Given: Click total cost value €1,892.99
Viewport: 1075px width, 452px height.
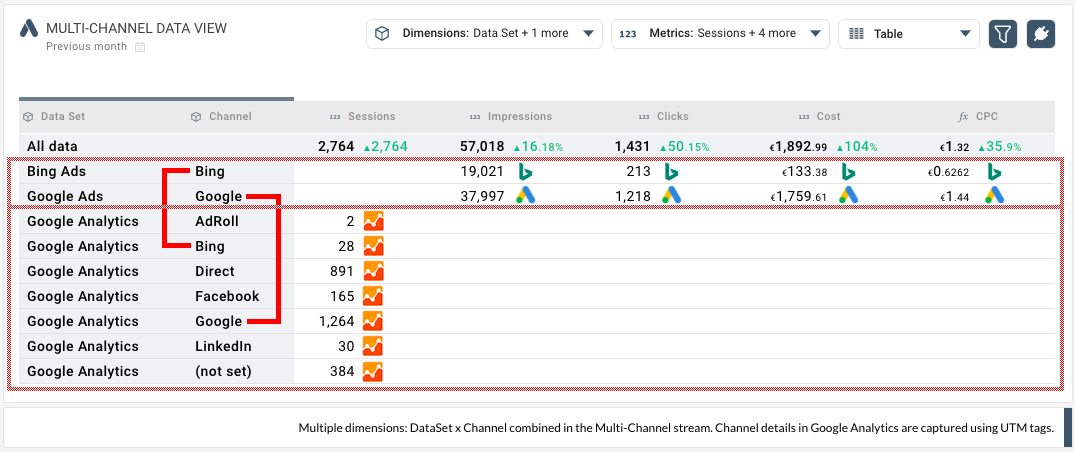Looking at the screenshot, I should pos(799,146).
